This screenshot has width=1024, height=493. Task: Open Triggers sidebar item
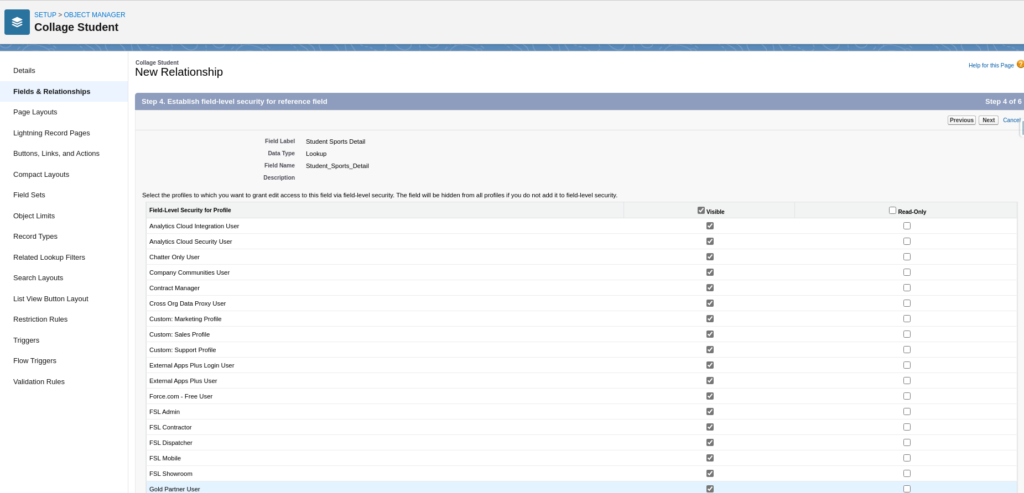coord(26,340)
